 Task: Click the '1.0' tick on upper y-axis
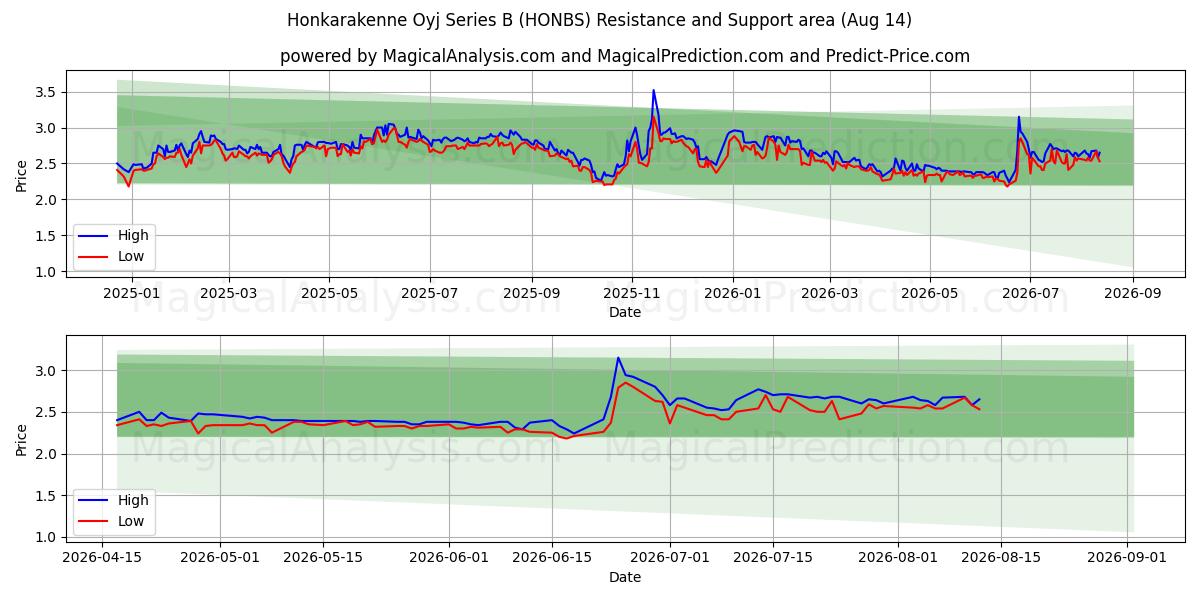click(48, 272)
